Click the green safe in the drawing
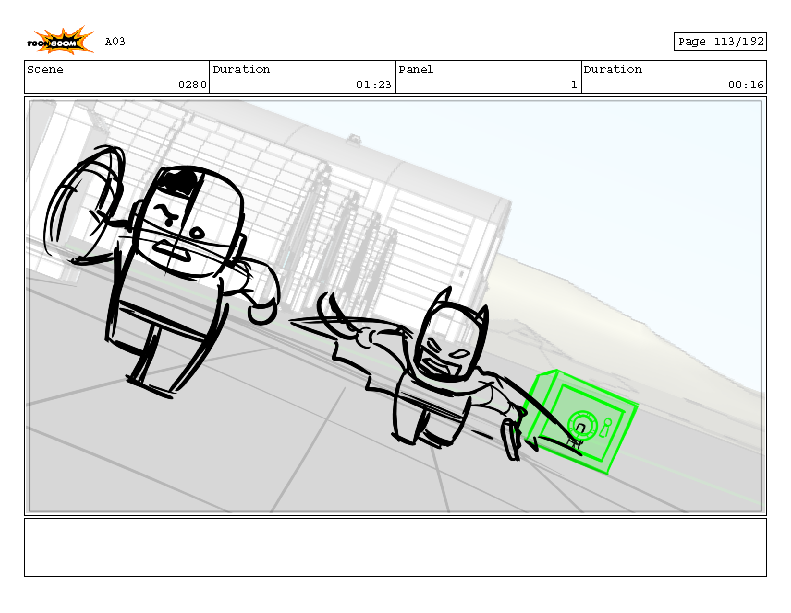The width and height of the screenshot is (791, 613). [x=580, y=422]
